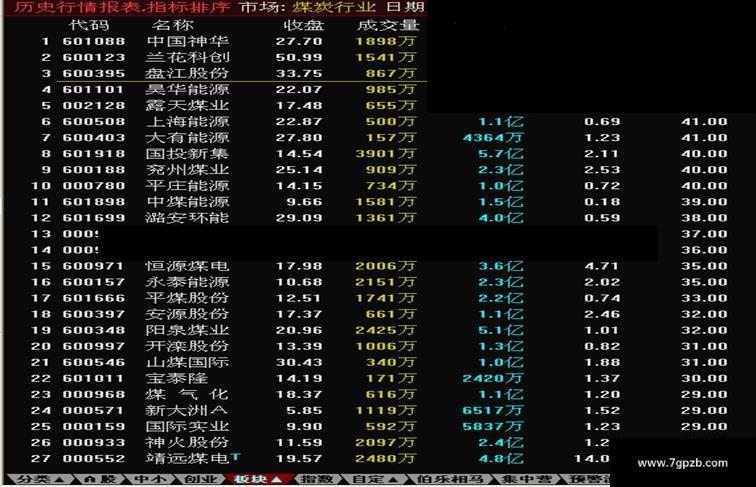Click stock code 002128
The height and width of the screenshot is (487, 756).
[x=94, y=105]
